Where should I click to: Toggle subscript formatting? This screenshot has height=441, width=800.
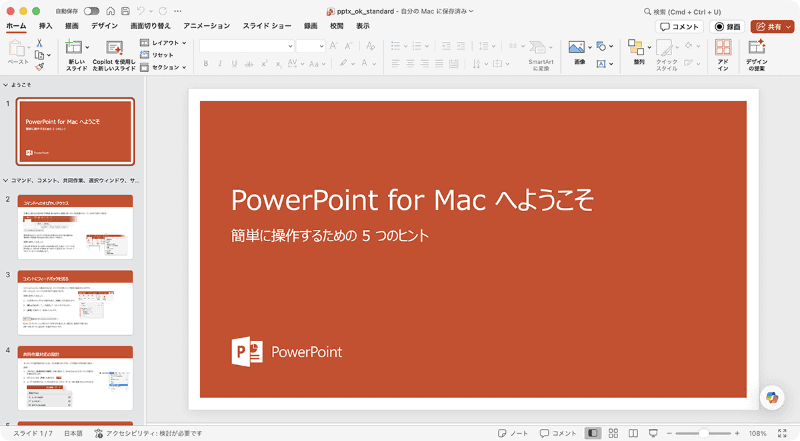point(278,64)
